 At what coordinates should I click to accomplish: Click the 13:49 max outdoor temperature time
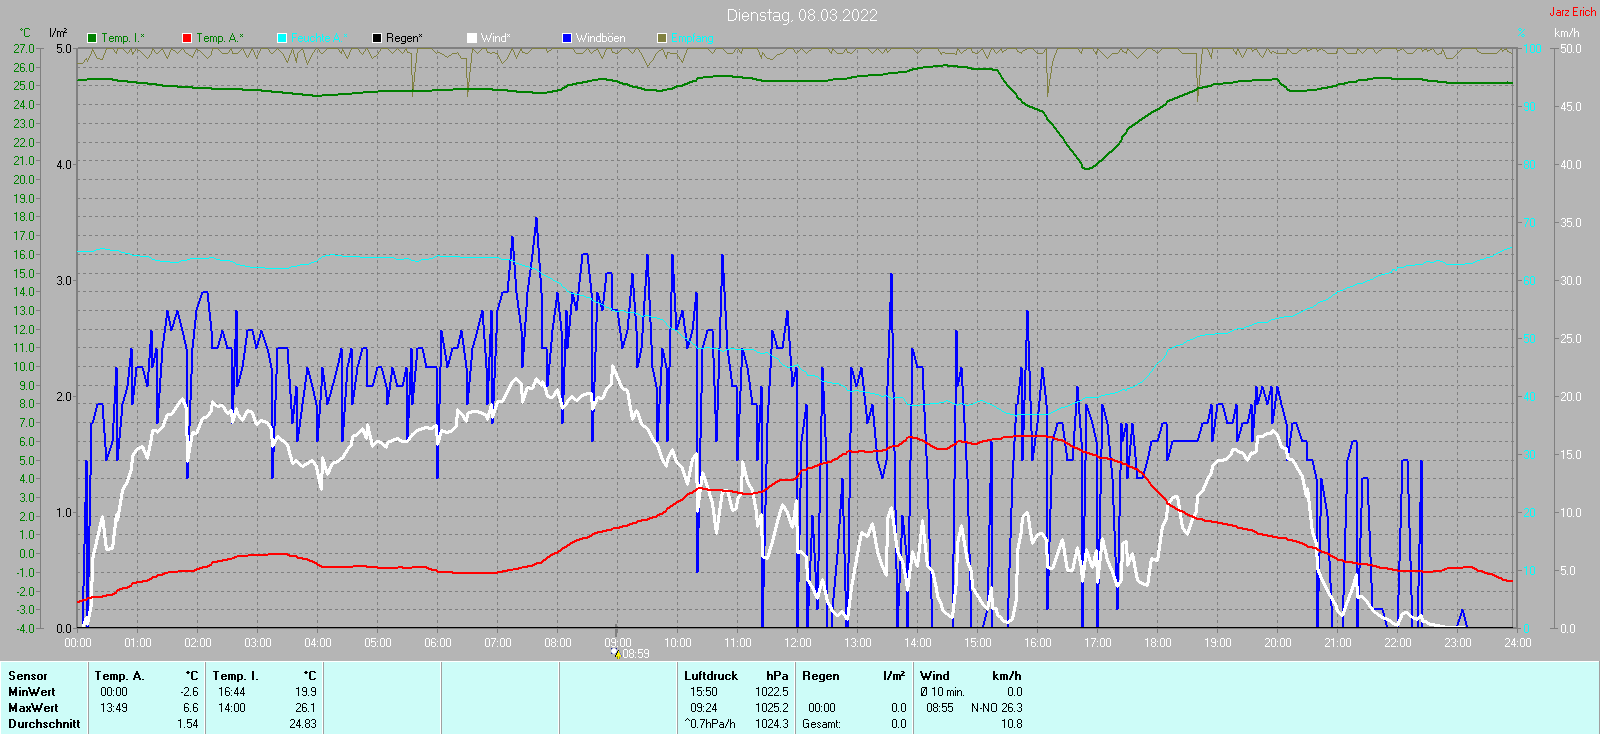coord(114,708)
